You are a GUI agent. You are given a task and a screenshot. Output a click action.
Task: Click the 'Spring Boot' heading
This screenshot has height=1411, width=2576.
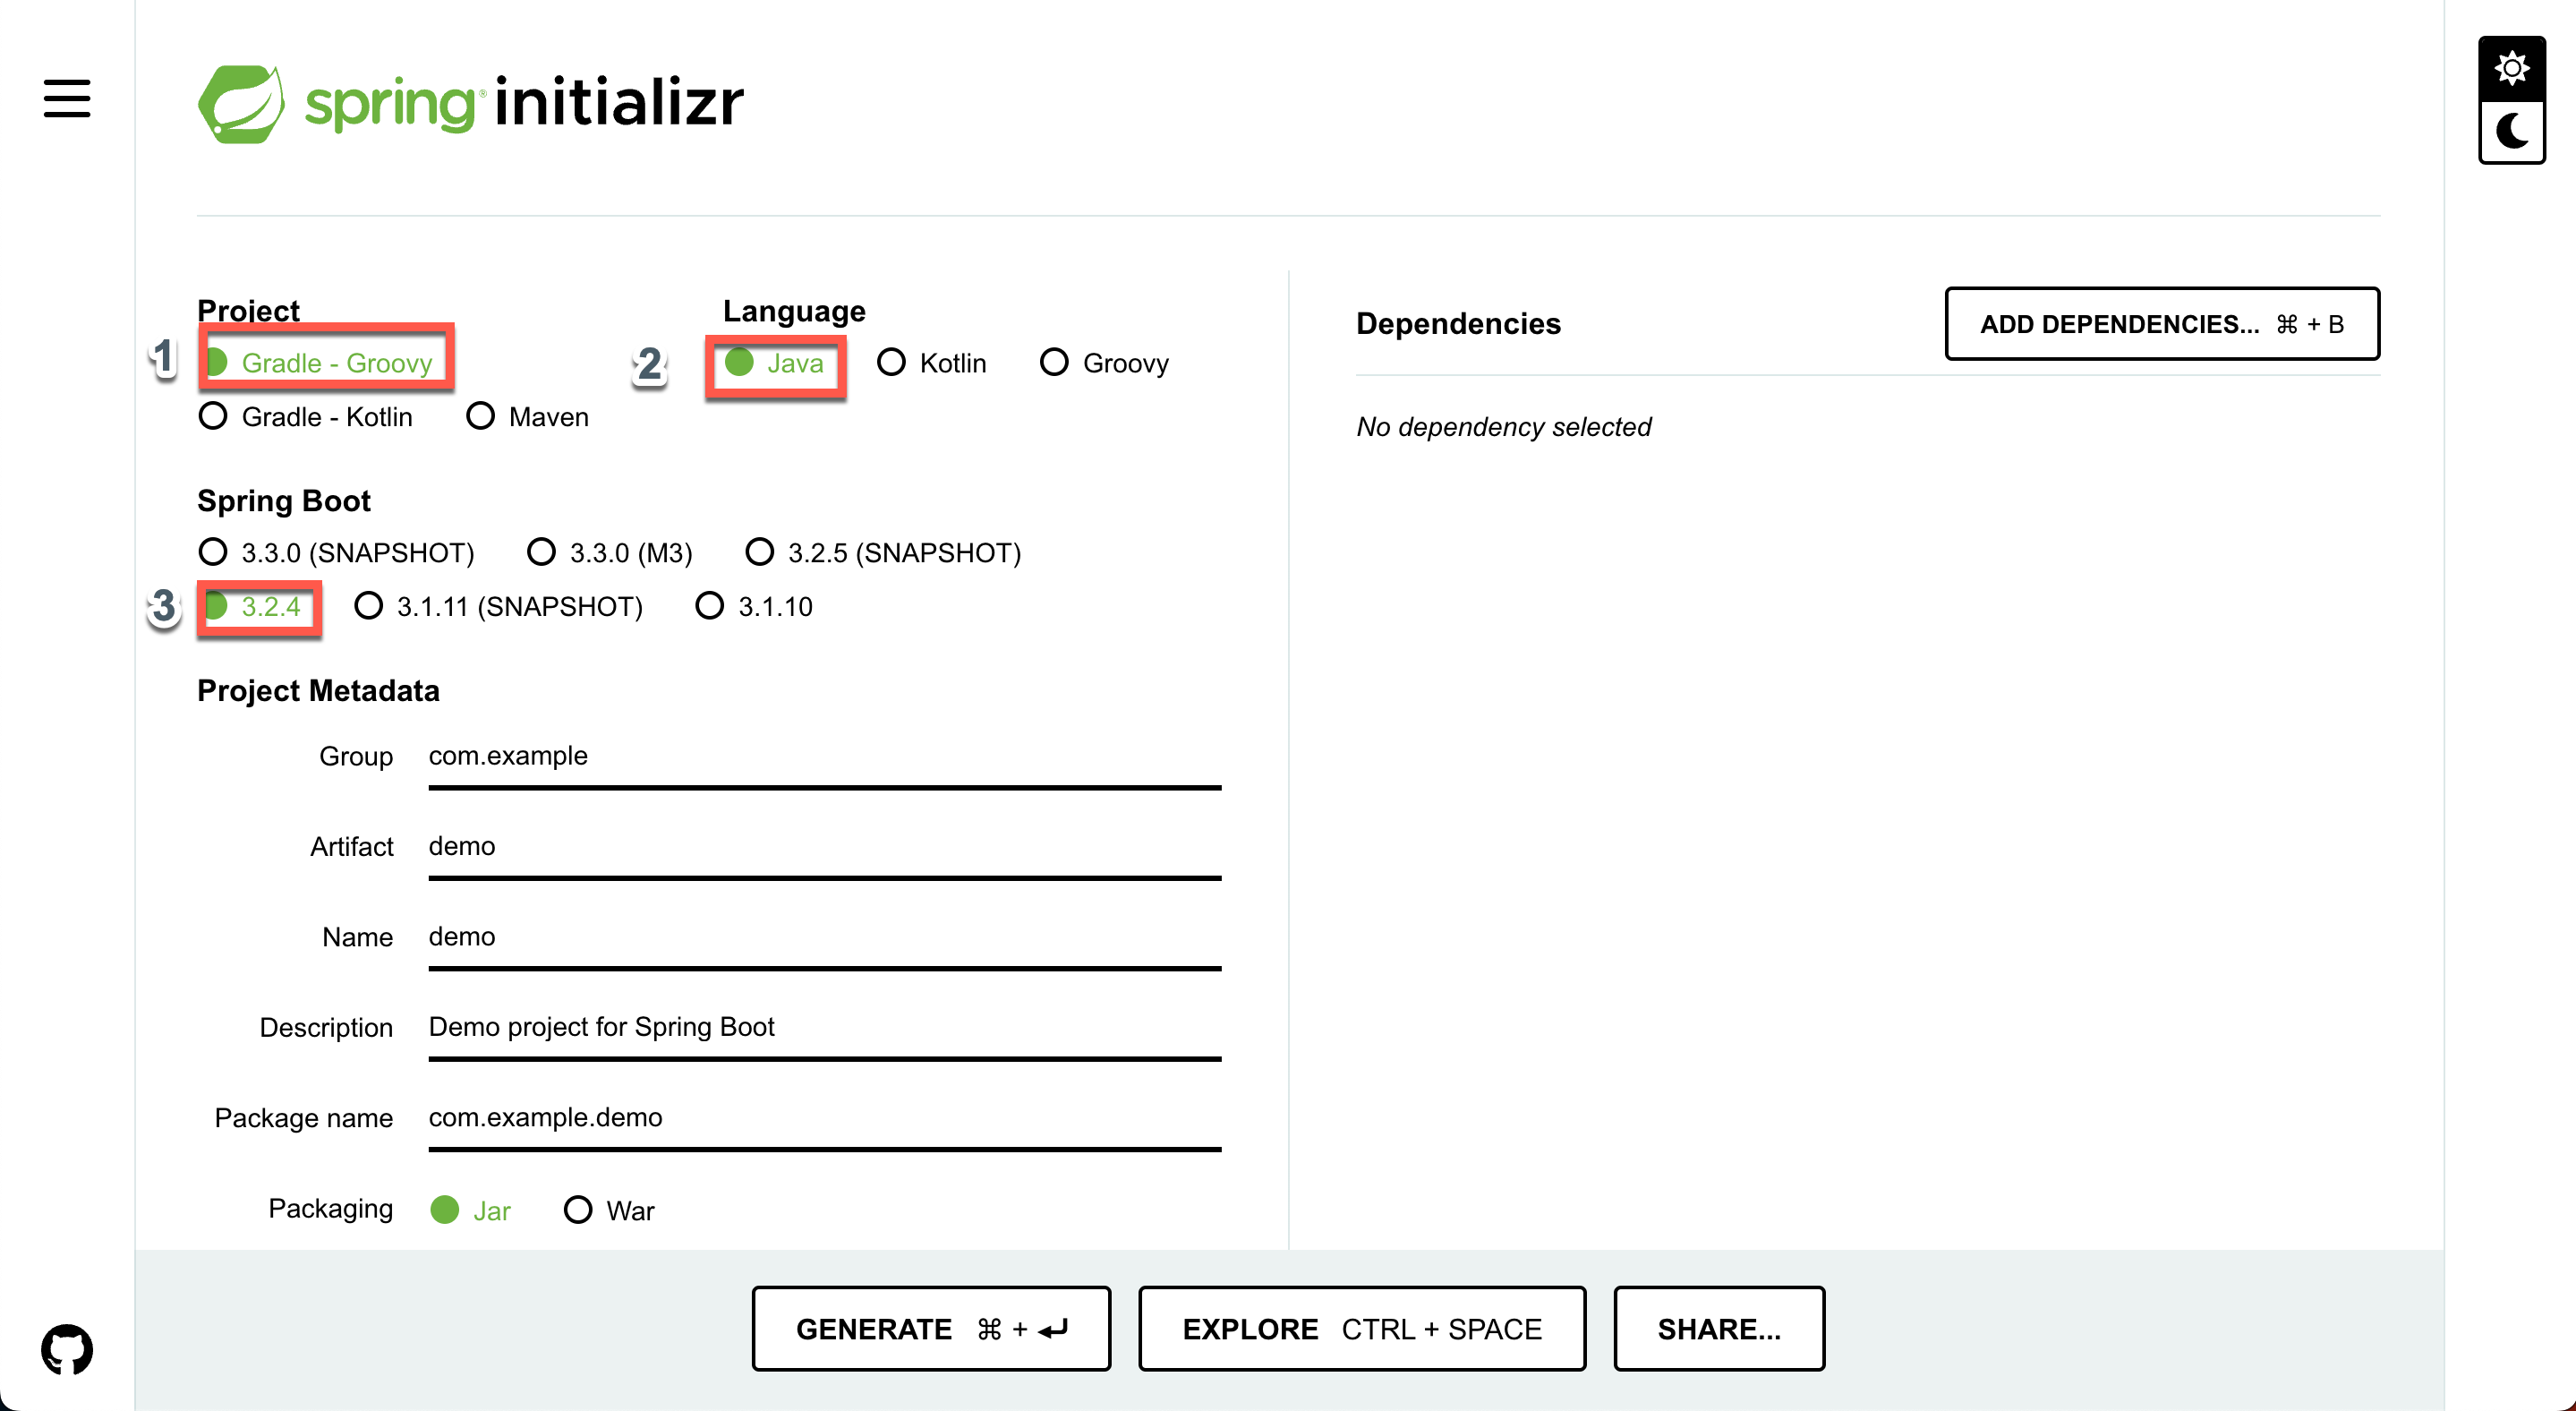pyautogui.click(x=284, y=501)
